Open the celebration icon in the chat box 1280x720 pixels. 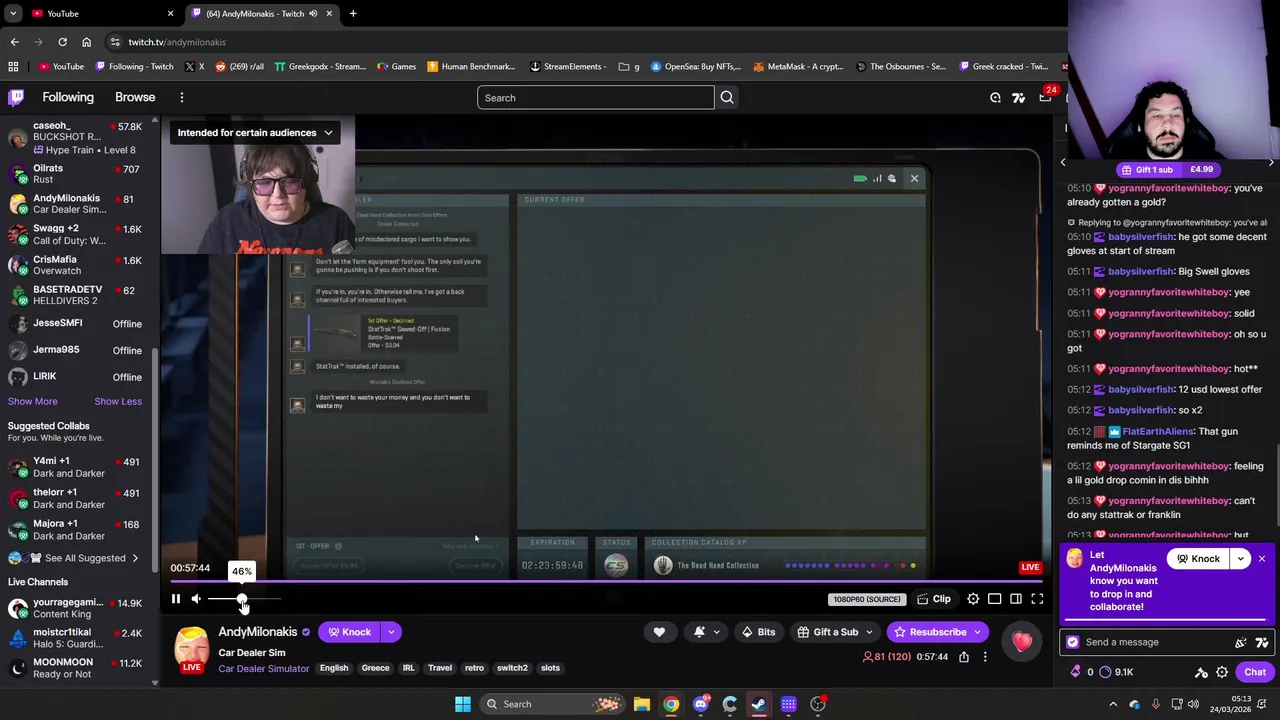click(x=1241, y=642)
